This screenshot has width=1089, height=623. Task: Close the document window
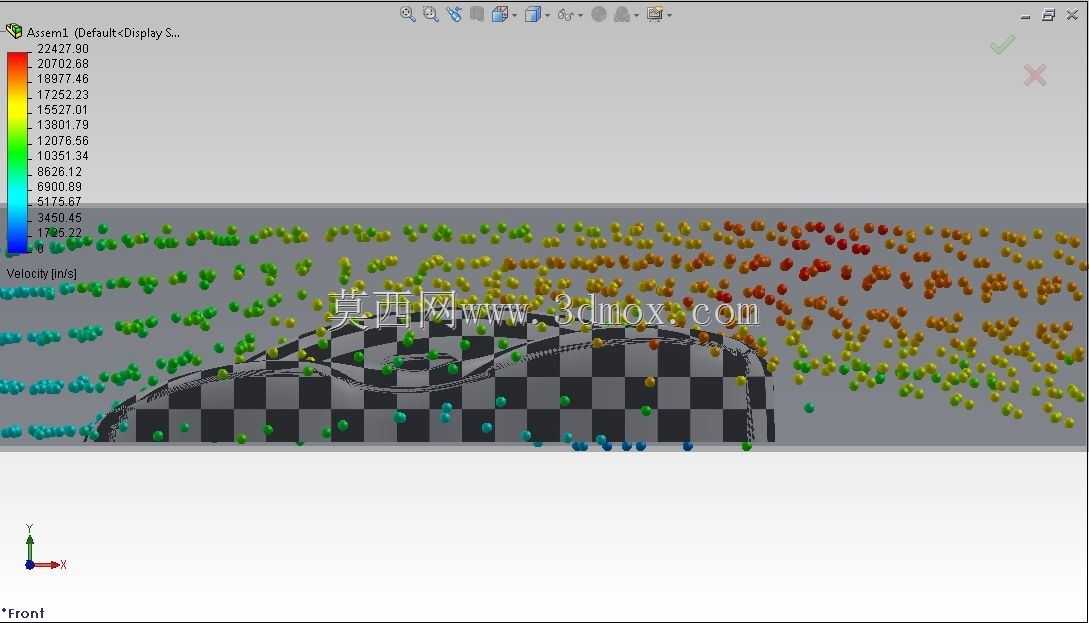(1072, 15)
